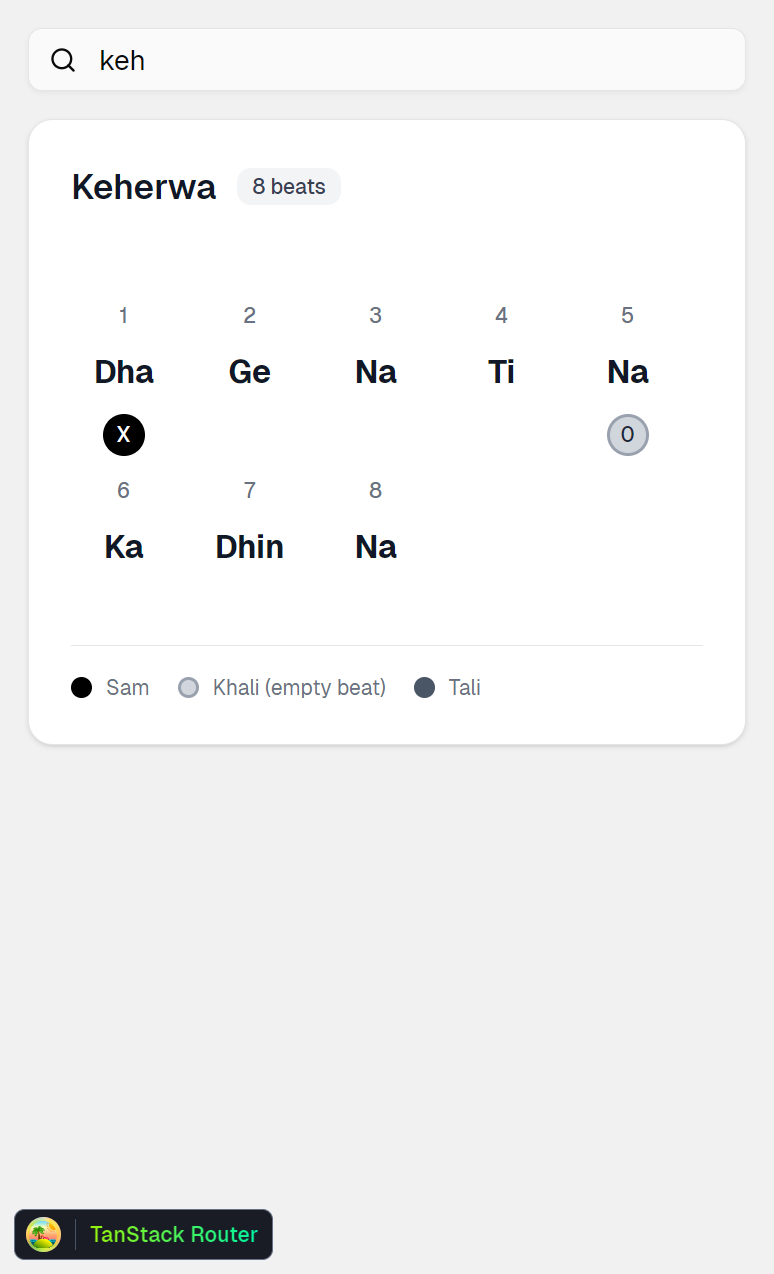Select the Ka syllable on beat 6
The image size is (774, 1274).
click(124, 547)
